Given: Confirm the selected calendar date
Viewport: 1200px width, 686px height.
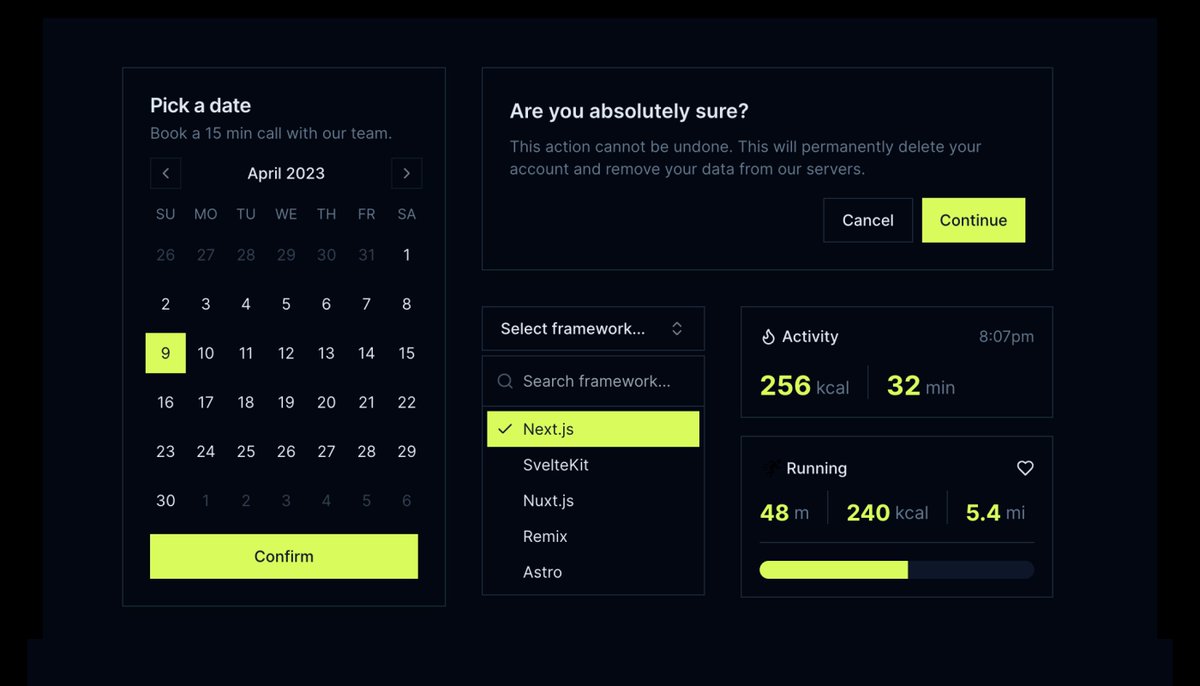Looking at the screenshot, I should pyautogui.click(x=284, y=556).
